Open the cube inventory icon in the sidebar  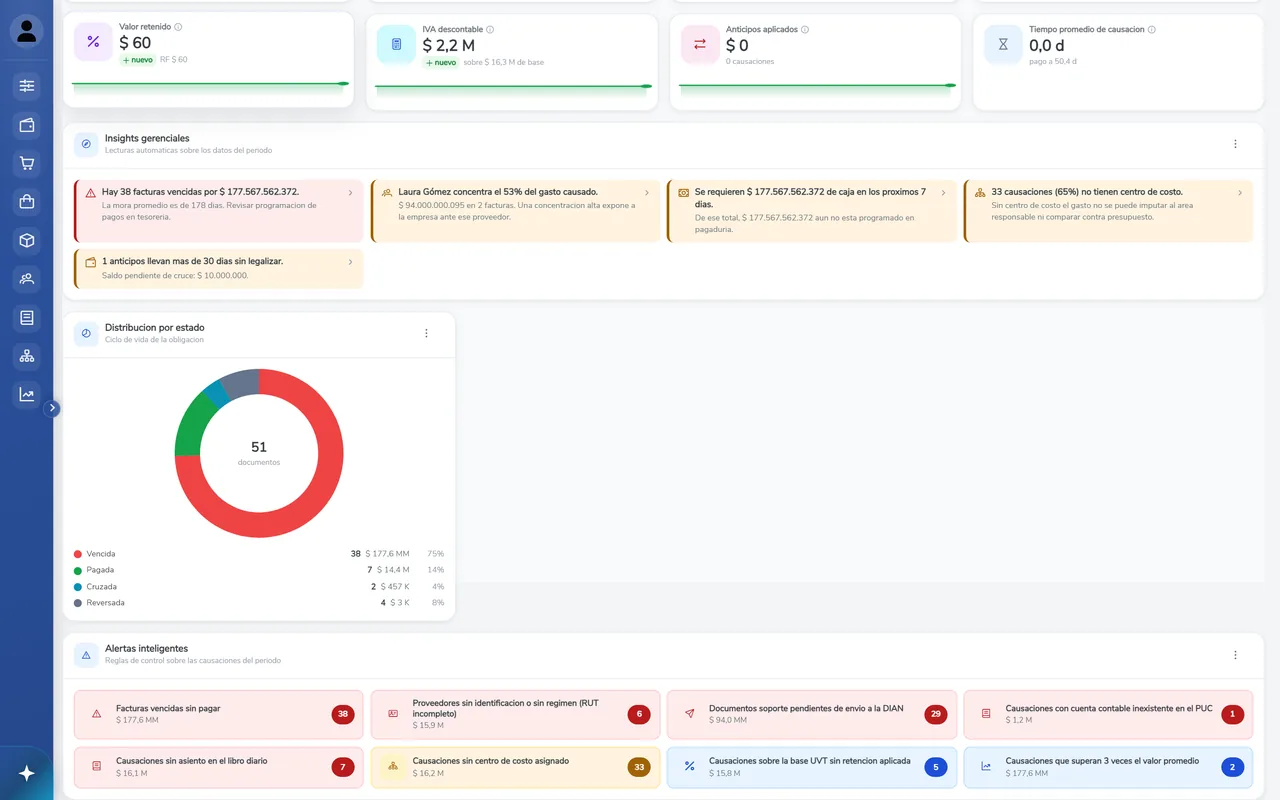27,241
